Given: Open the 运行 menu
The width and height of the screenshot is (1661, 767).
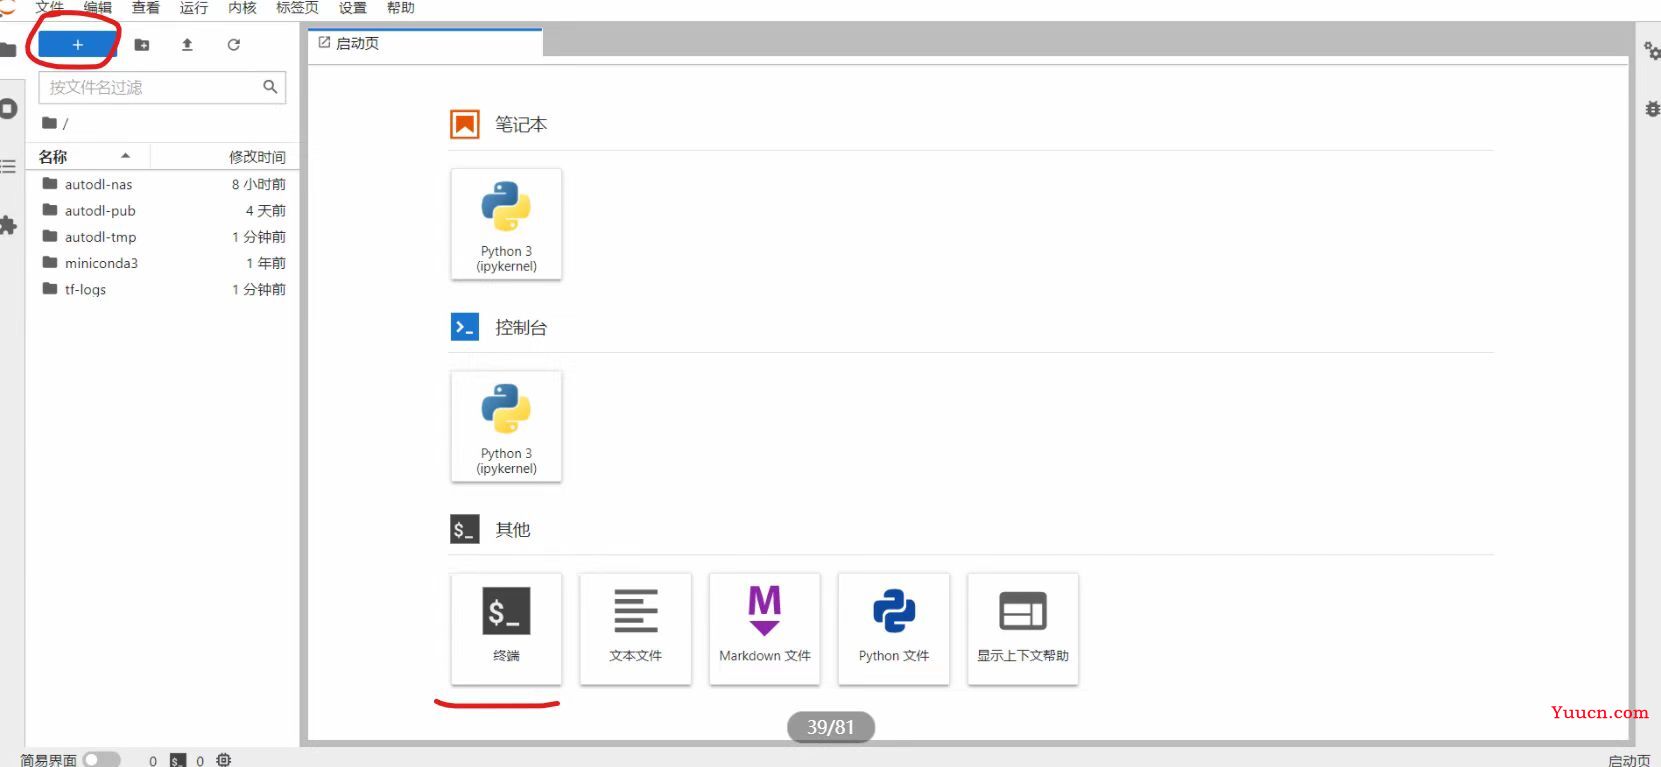Looking at the screenshot, I should (x=194, y=8).
